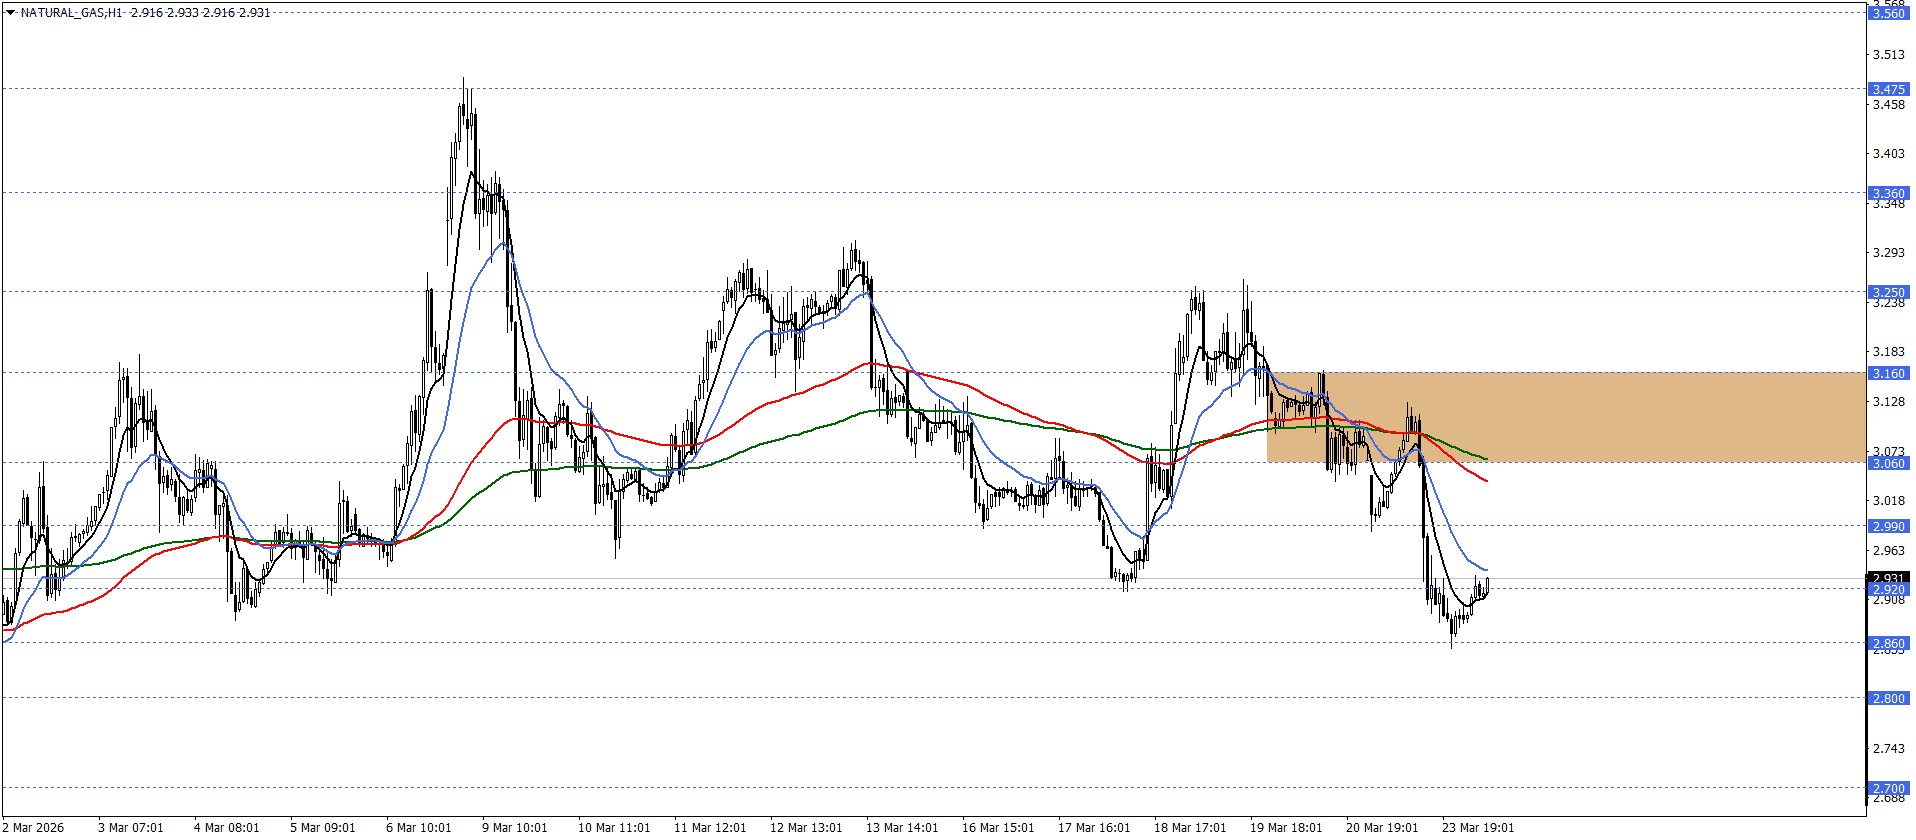Click the 3.160 level label at zone top
Screen dimensions: 1916x840
[1888, 373]
